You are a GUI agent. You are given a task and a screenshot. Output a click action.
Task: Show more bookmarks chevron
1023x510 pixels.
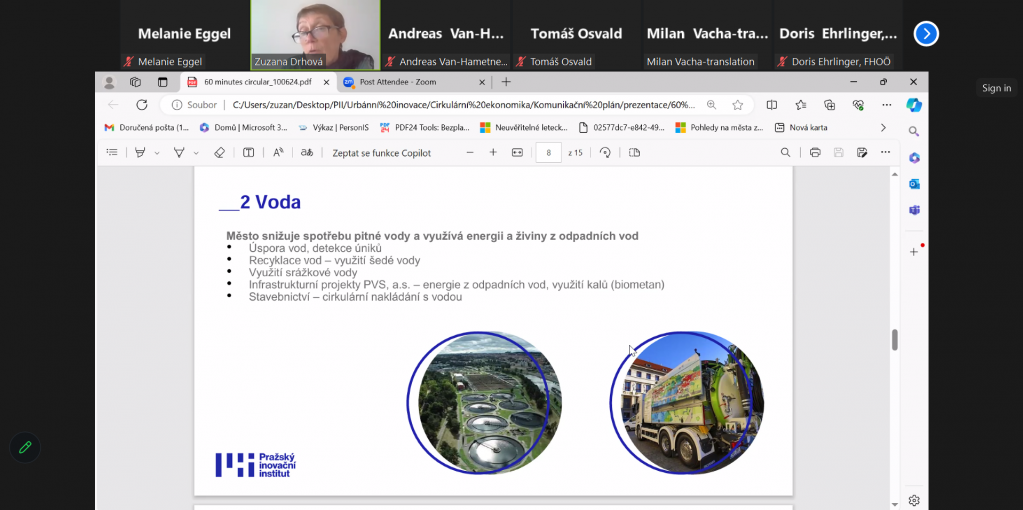click(x=883, y=128)
